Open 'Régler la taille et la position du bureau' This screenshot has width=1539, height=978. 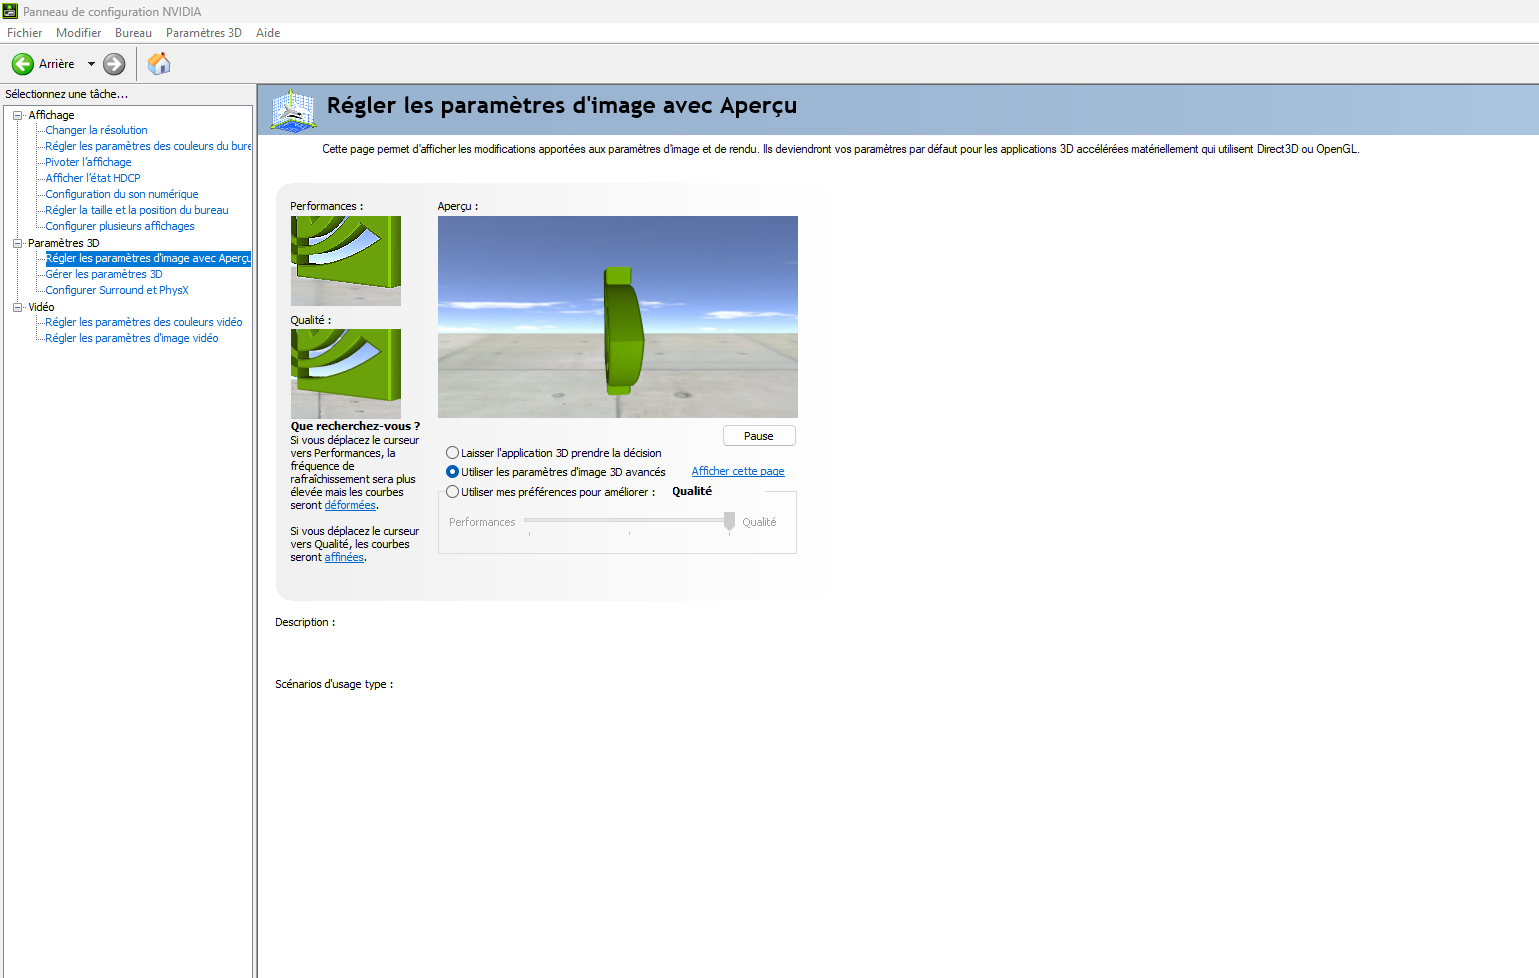pos(137,210)
